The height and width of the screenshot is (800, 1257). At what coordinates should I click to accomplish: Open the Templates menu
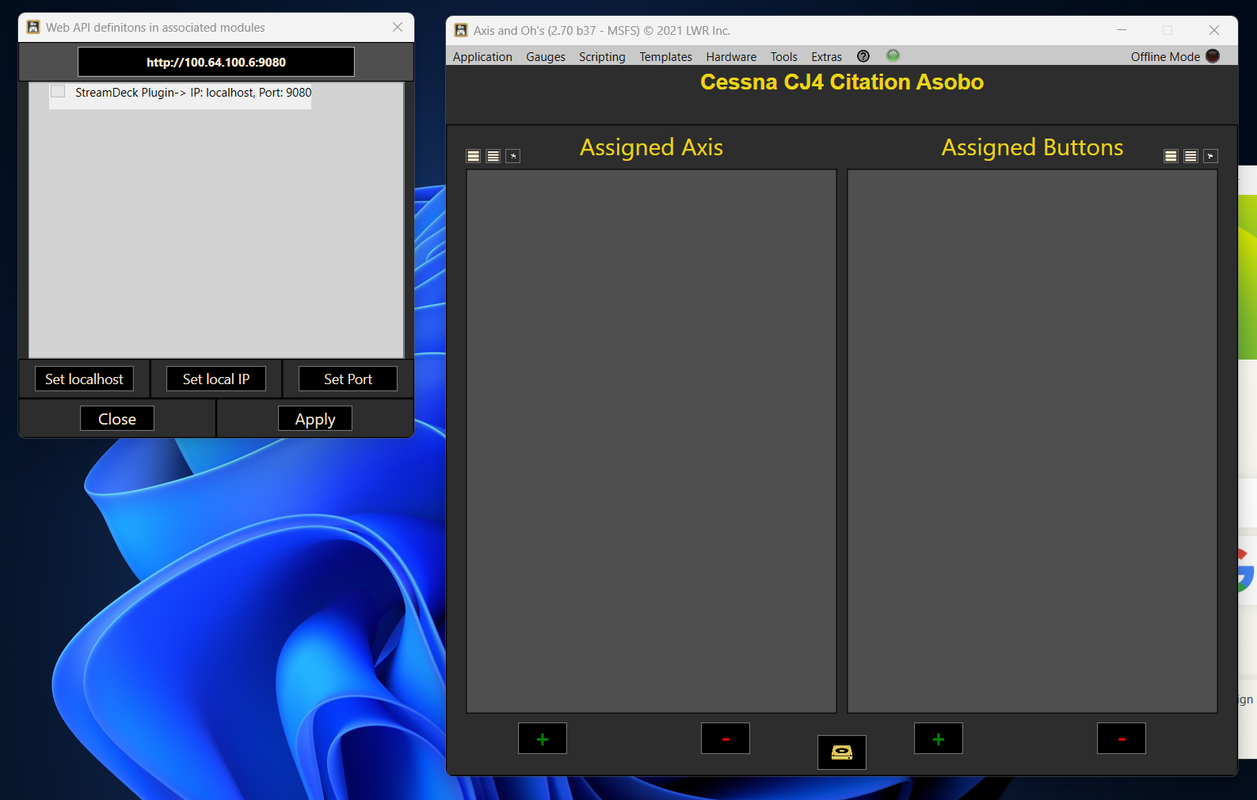click(x=666, y=57)
